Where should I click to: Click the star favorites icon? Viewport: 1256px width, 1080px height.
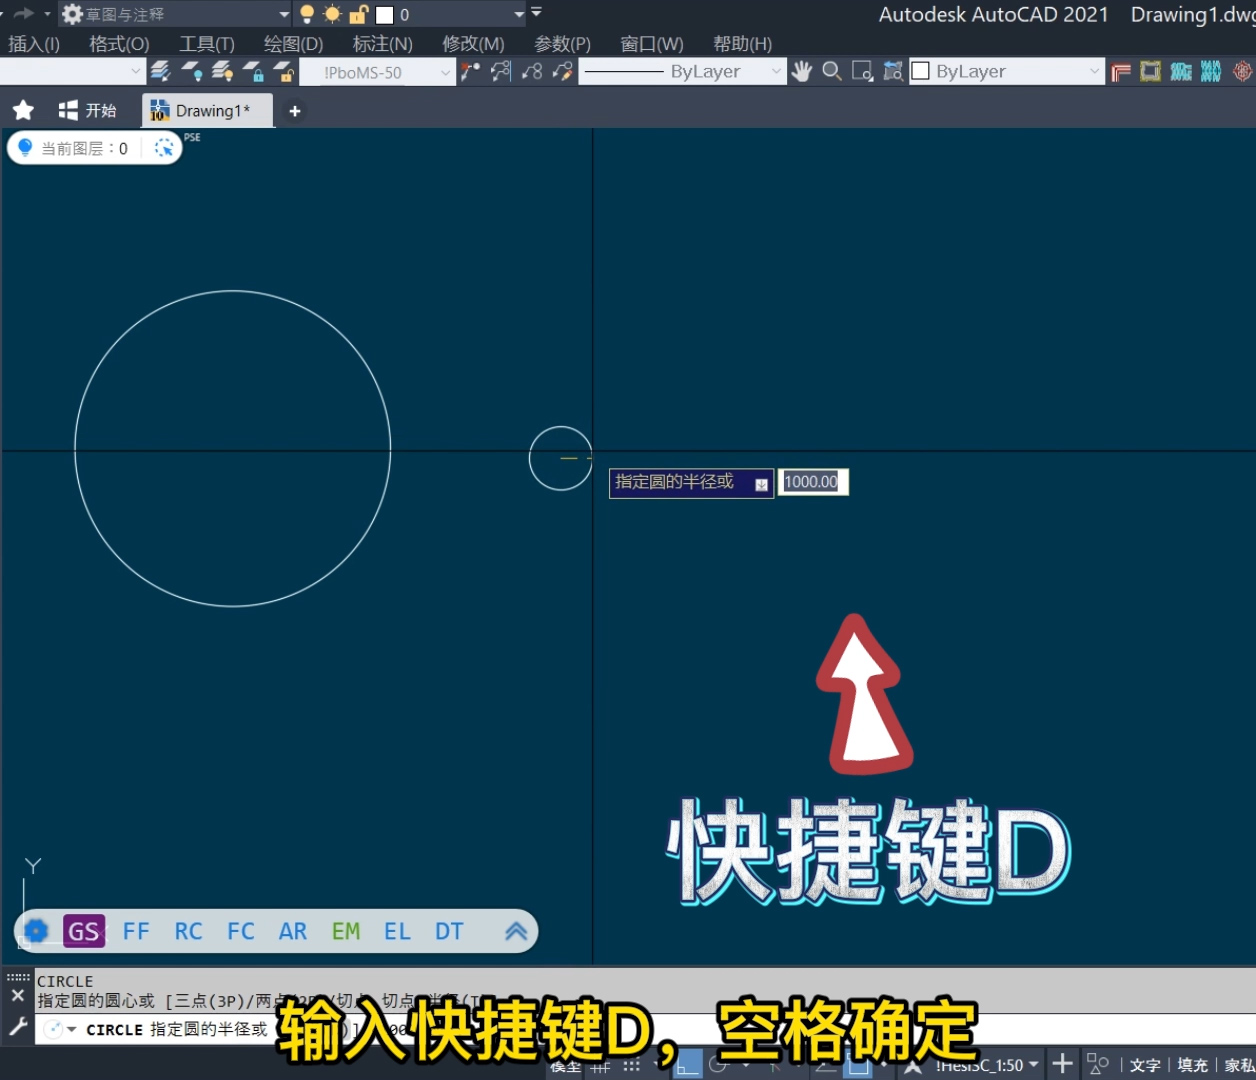tap(23, 110)
